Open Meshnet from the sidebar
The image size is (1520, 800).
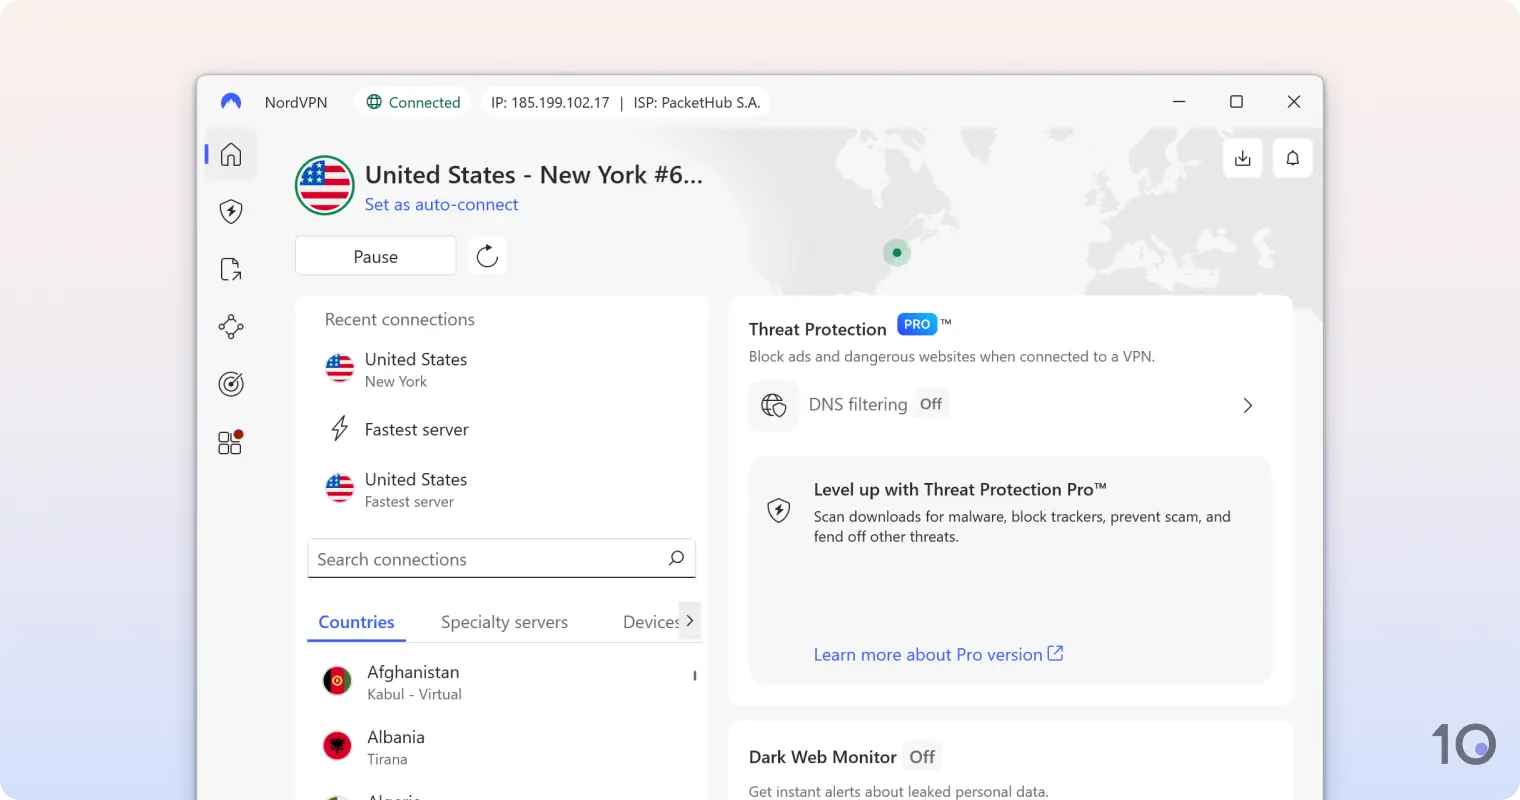coord(230,326)
